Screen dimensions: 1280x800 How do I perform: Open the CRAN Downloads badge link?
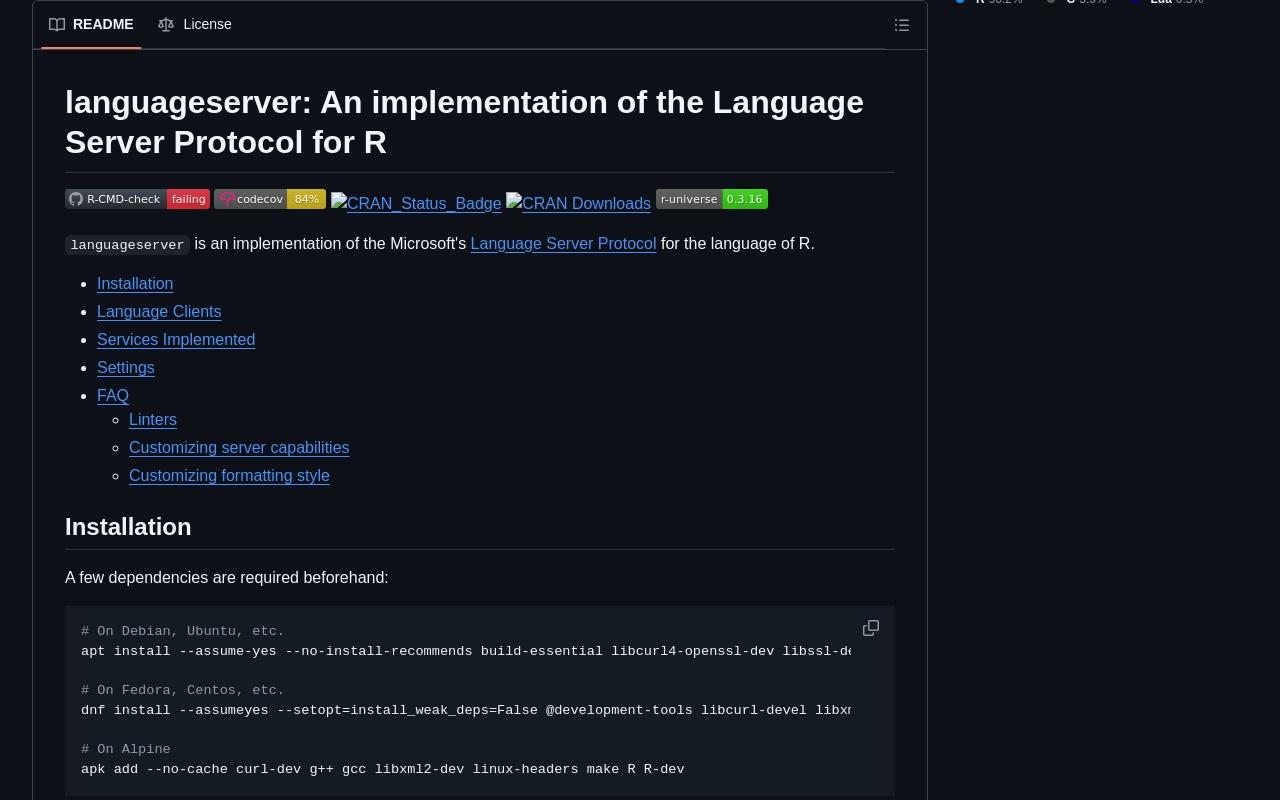click(578, 203)
